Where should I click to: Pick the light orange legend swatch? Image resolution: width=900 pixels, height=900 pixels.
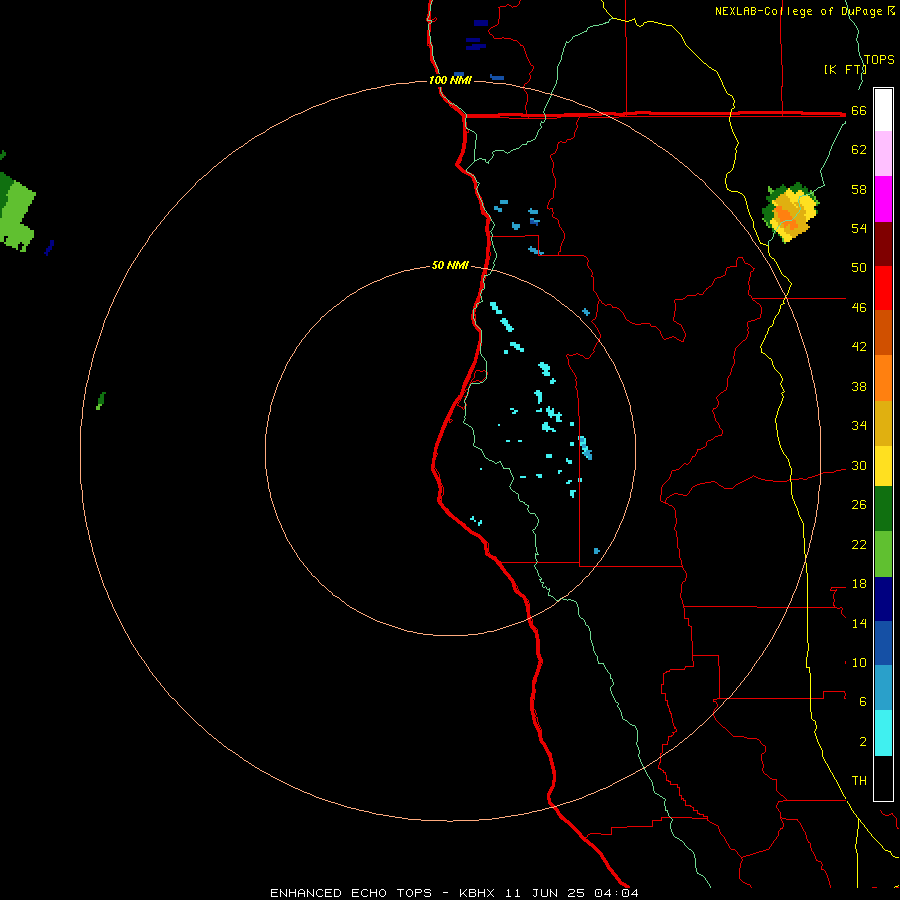coord(883,378)
